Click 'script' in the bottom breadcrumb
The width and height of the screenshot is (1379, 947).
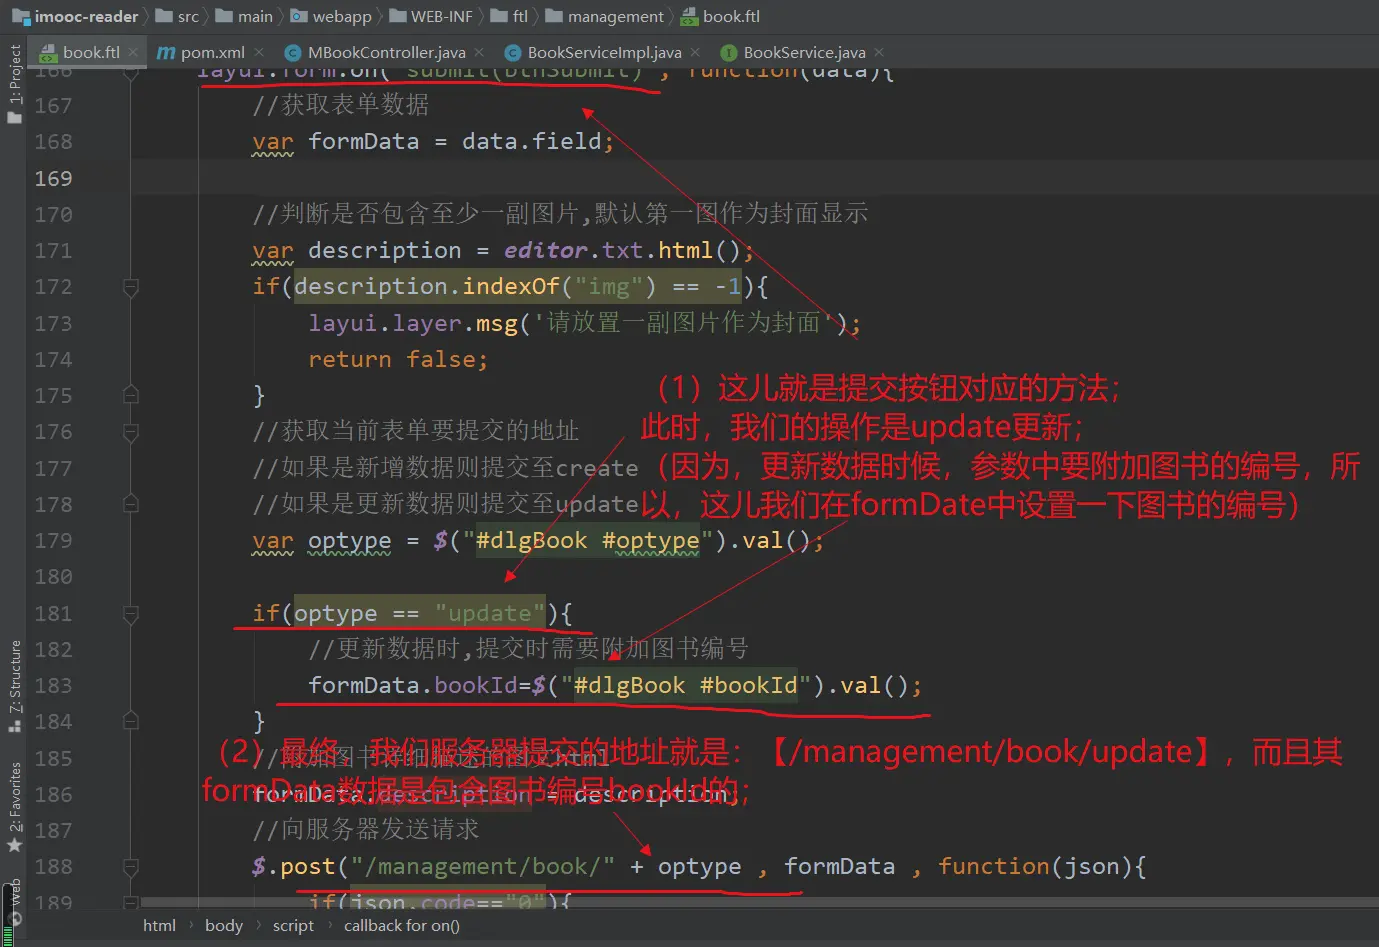(293, 926)
